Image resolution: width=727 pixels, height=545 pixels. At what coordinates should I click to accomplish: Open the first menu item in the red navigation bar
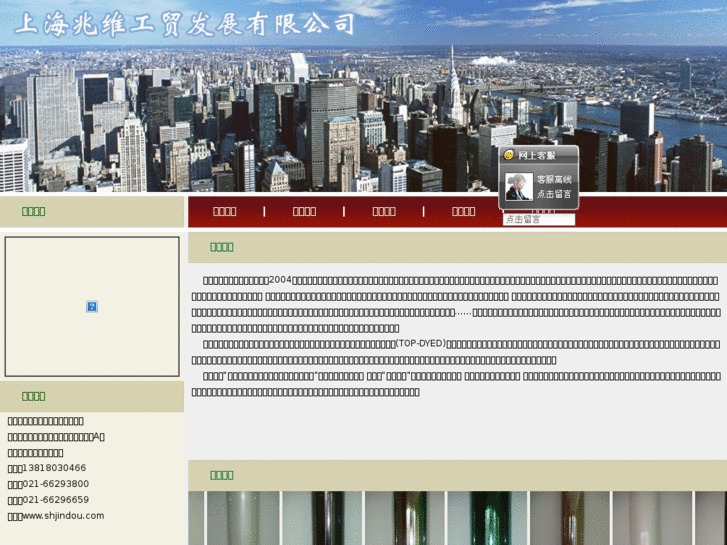pos(224,212)
